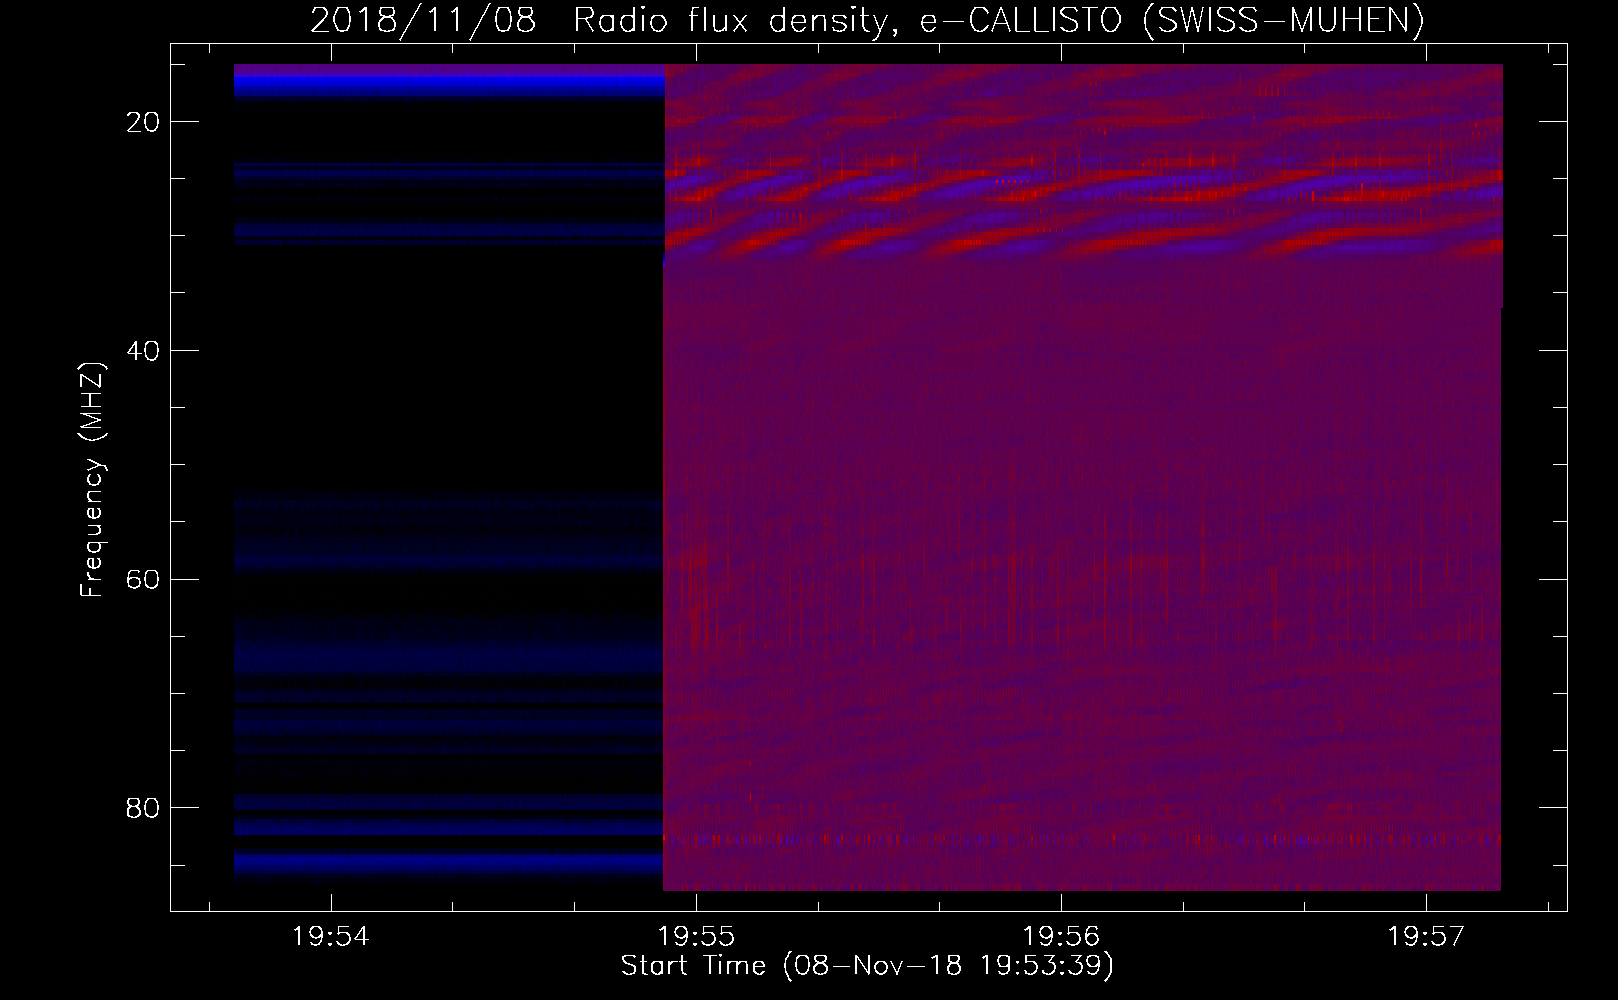Click the 19:54 time tick label
Screen dimensions: 1618x1000
pos(330,937)
